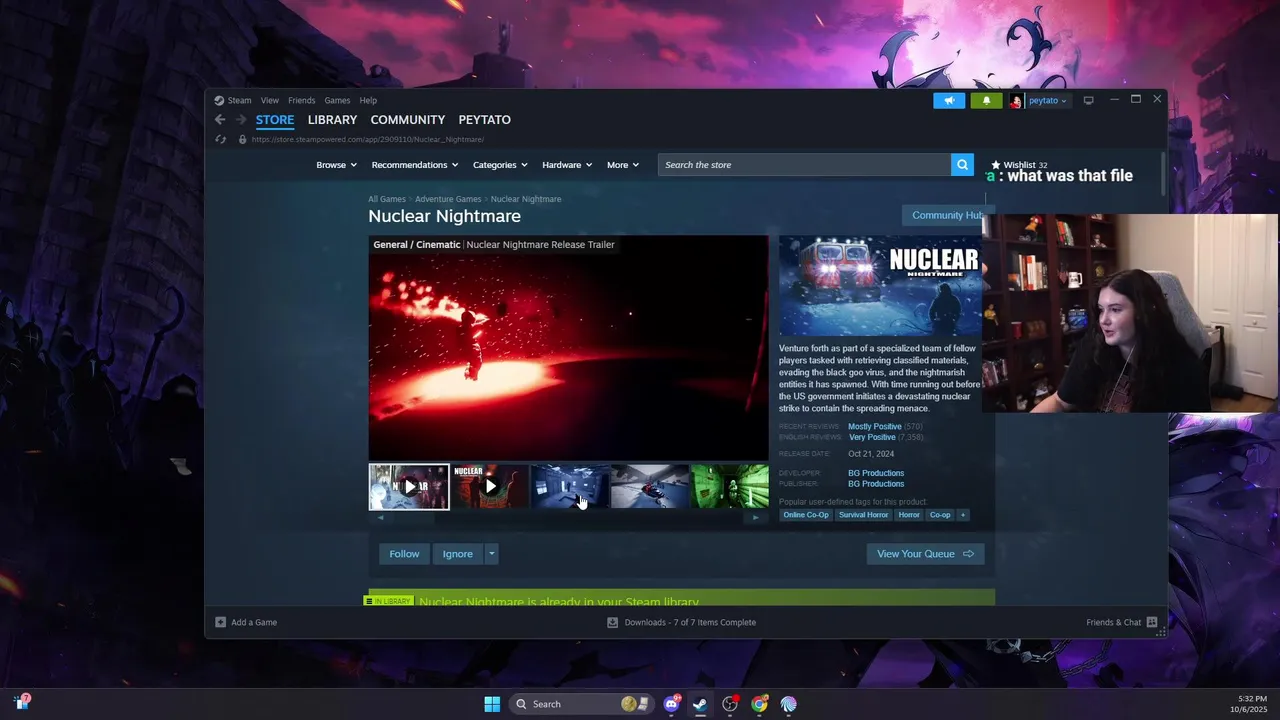Viewport: 1280px width, 720px height.
Task: Open Discord from the taskbar
Action: tap(672, 704)
